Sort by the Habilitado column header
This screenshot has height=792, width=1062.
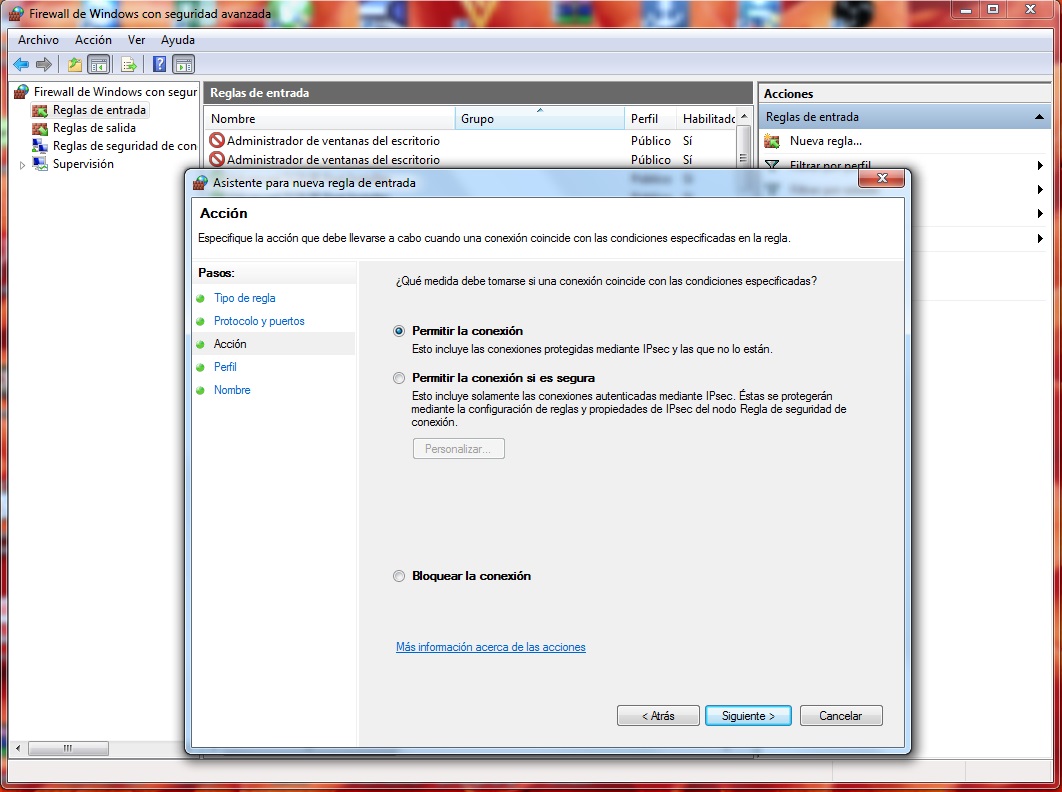tap(706, 119)
